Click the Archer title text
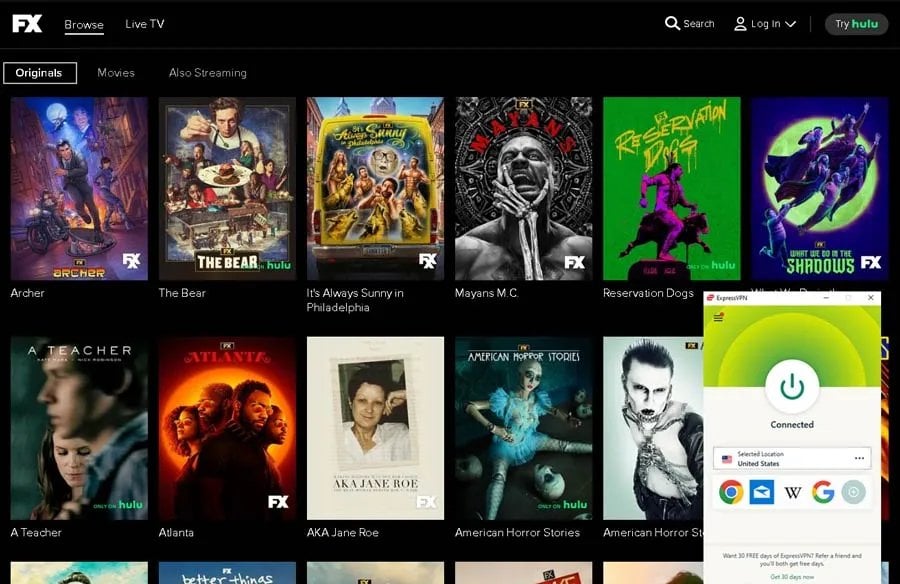900x584 pixels. point(28,293)
